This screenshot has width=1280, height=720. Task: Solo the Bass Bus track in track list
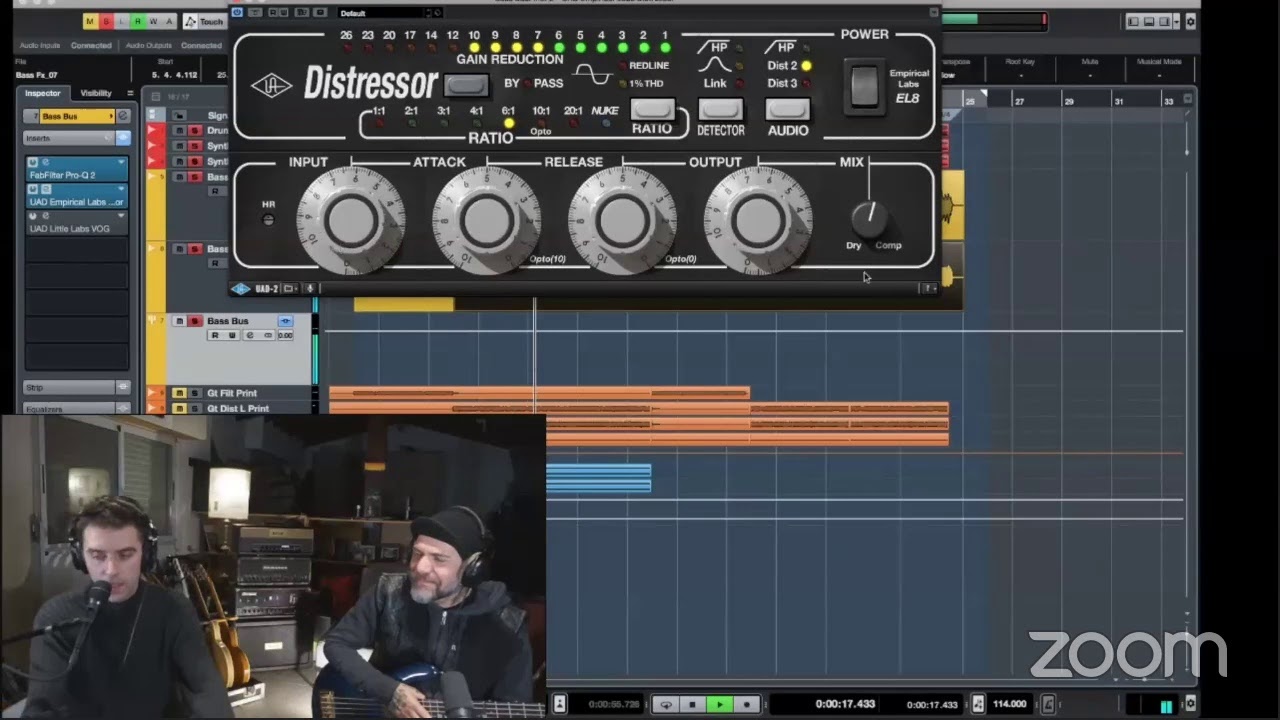coord(194,321)
